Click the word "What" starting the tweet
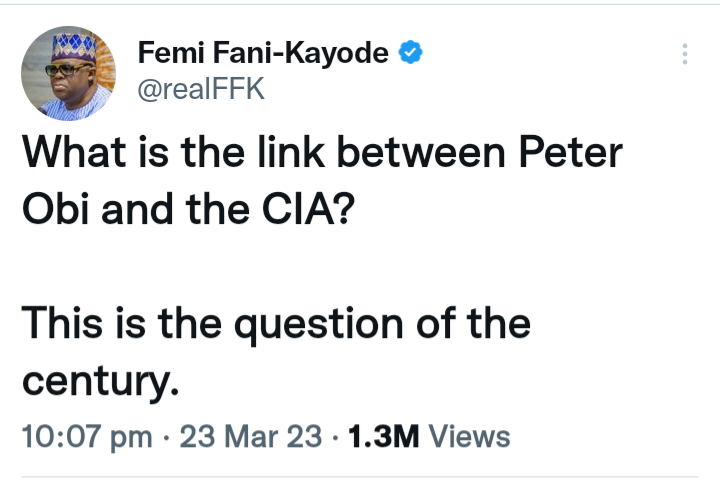The width and height of the screenshot is (720, 481). click(x=70, y=153)
